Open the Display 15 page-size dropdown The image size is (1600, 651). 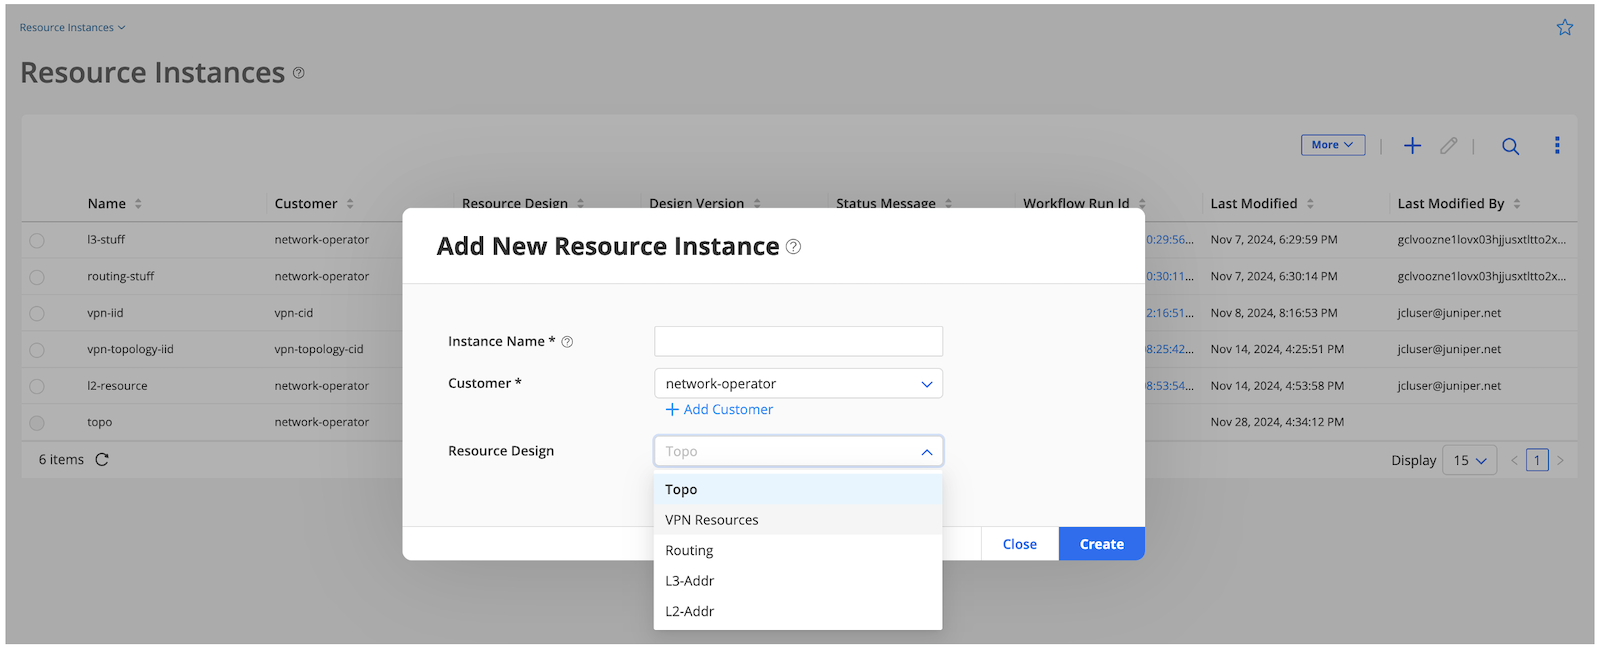tap(1470, 461)
